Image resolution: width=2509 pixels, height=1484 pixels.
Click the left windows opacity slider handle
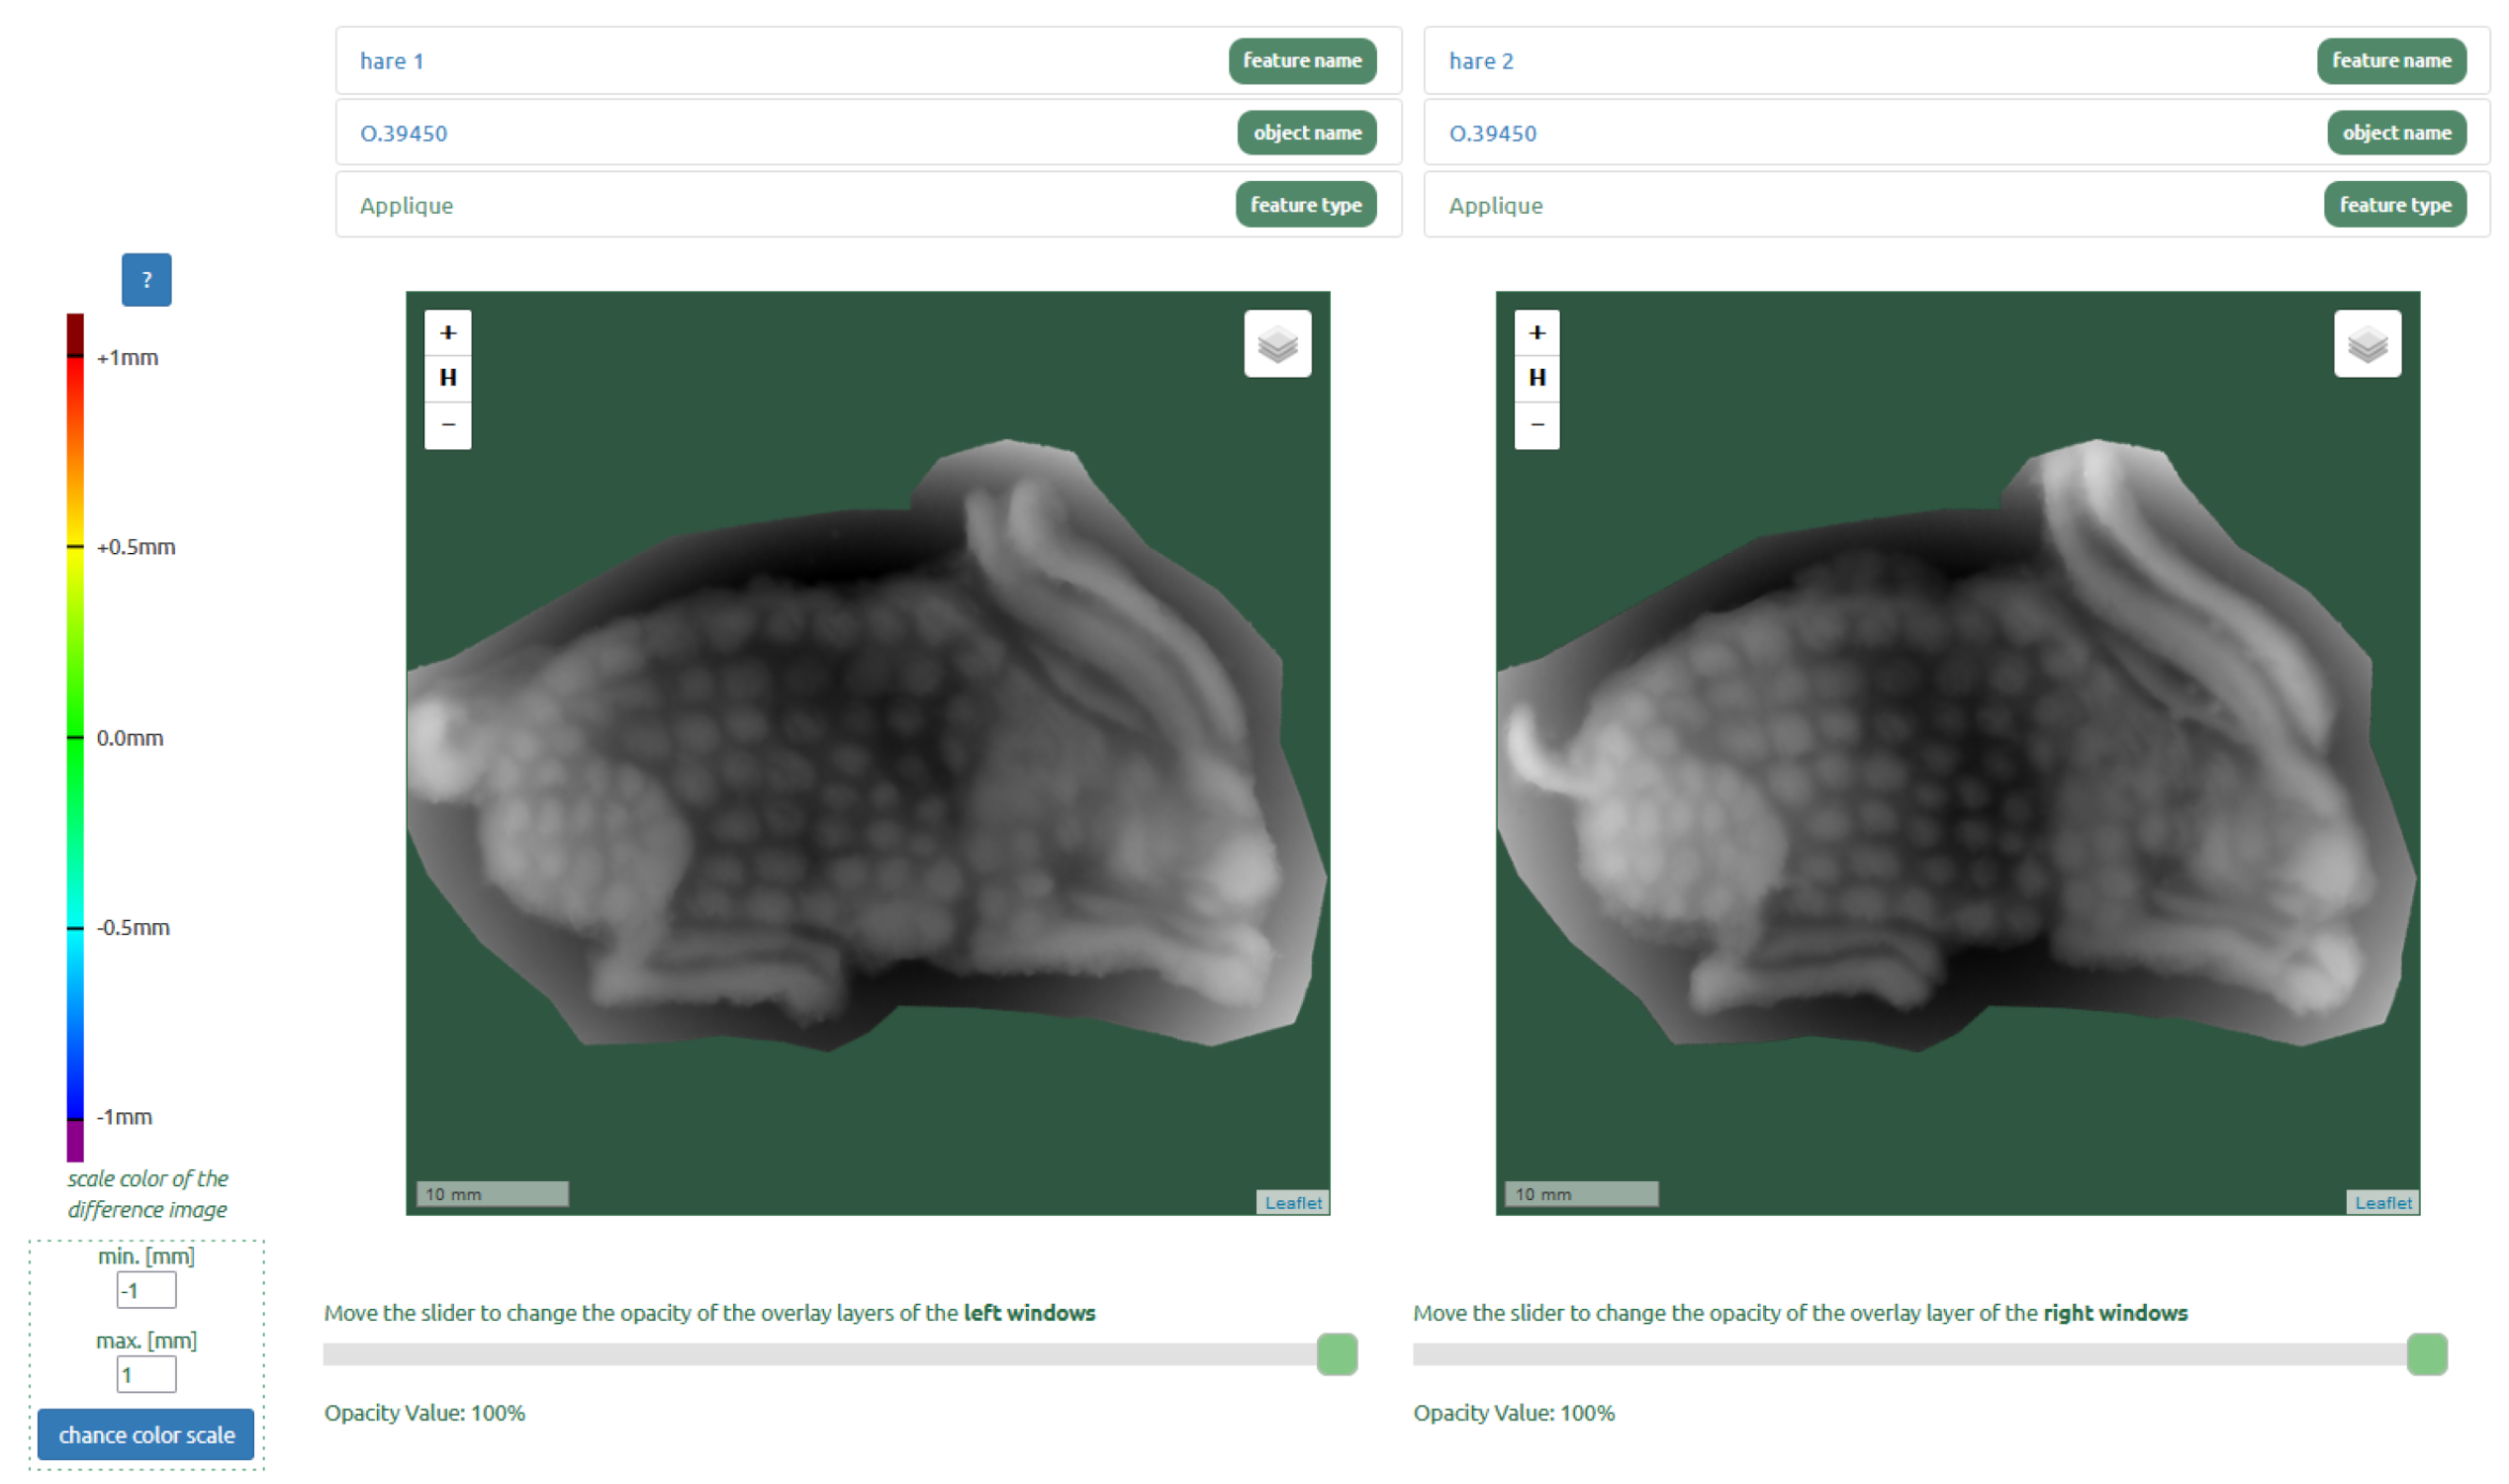pyautogui.click(x=1336, y=1354)
